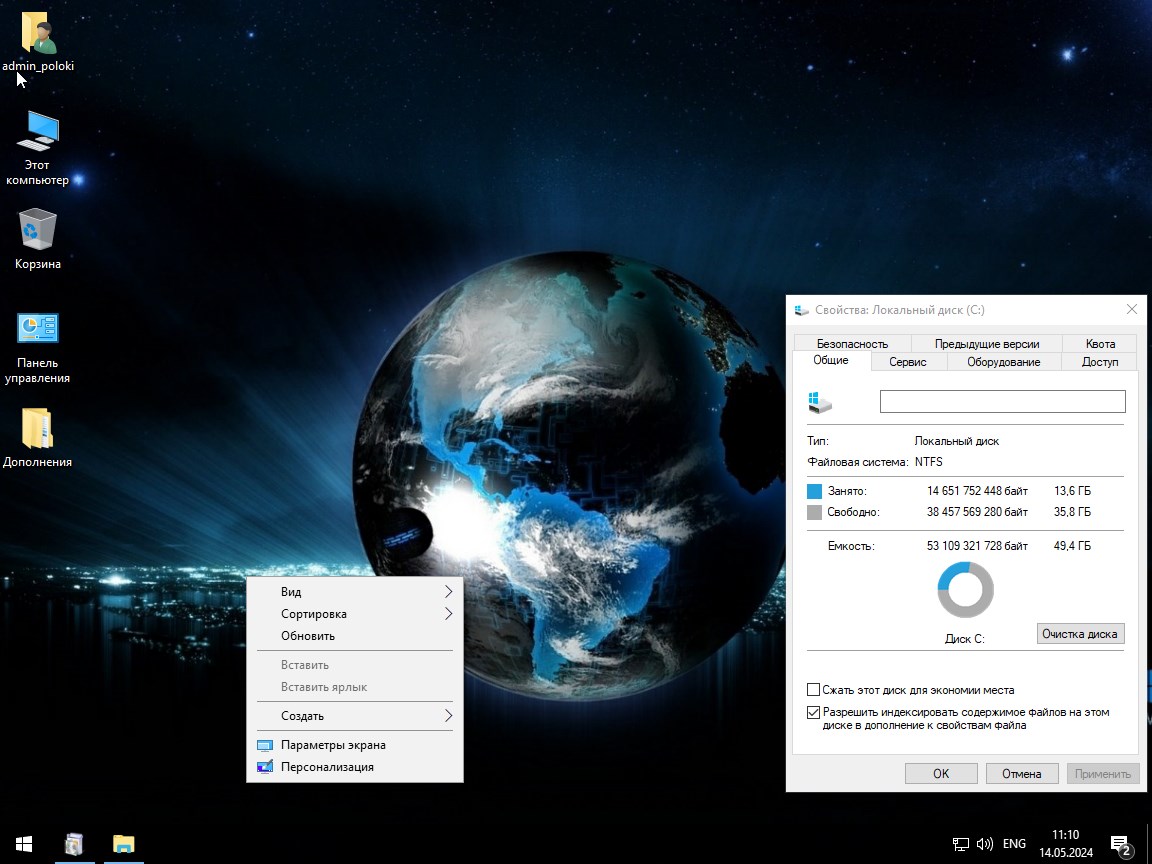Click 14 651 752 448 байт value

(977, 491)
